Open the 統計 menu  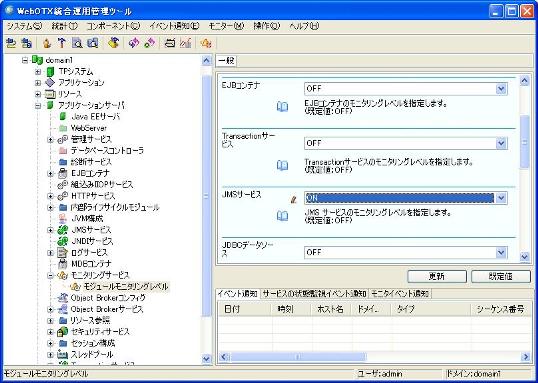[65, 26]
